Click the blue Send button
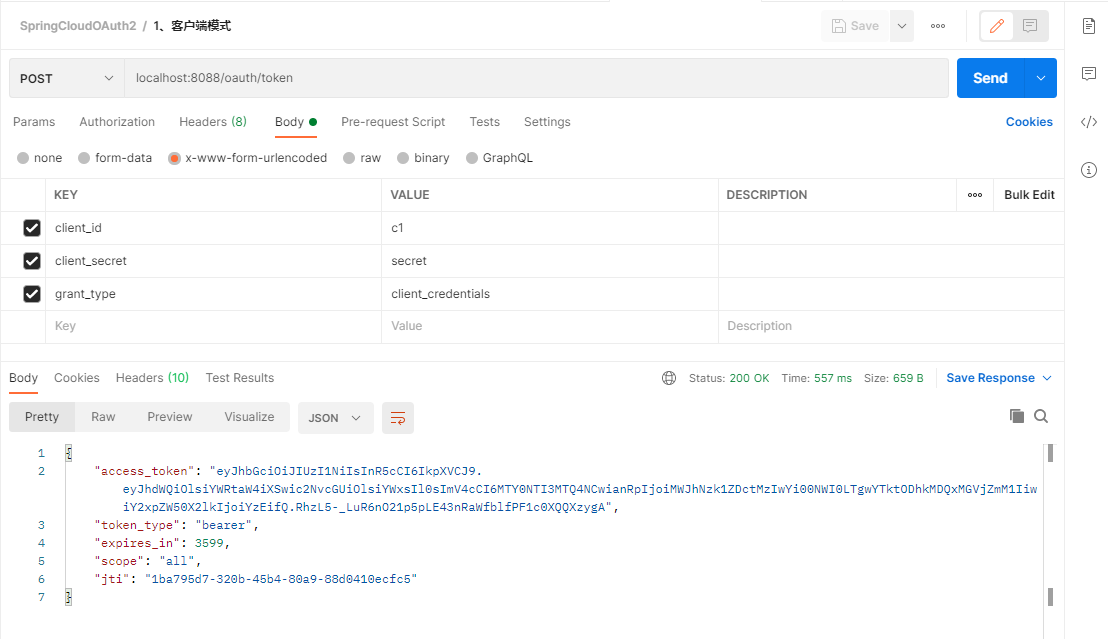This screenshot has height=639, width=1108. 990,78
